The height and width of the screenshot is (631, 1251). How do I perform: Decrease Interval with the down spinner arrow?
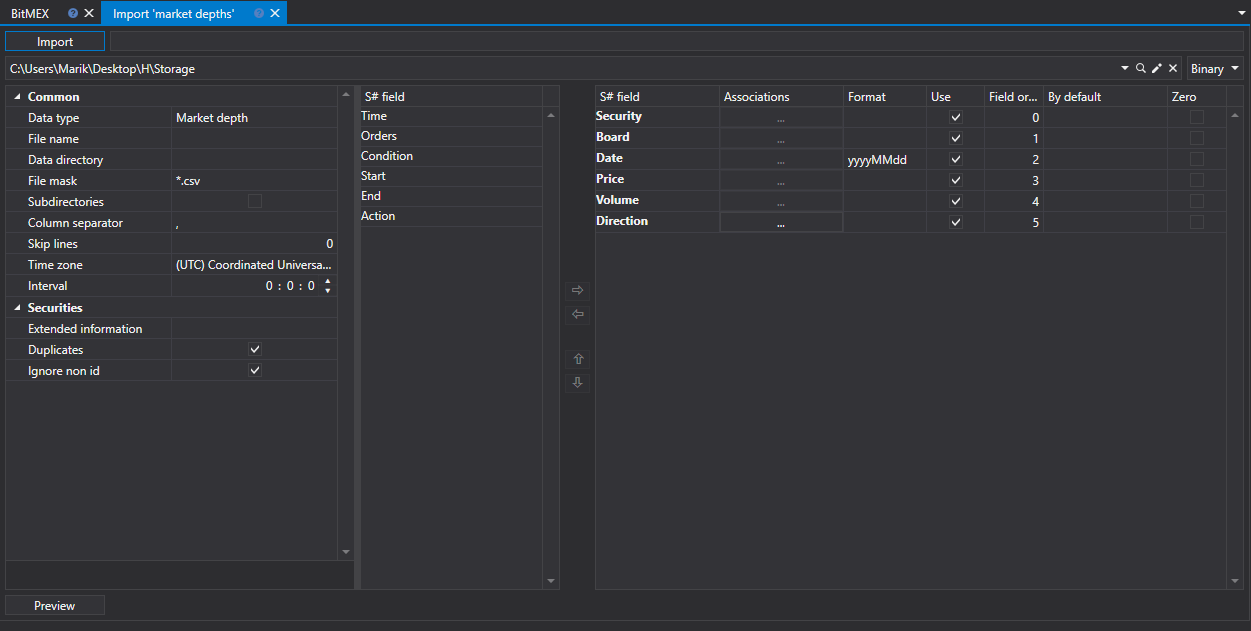click(328, 291)
